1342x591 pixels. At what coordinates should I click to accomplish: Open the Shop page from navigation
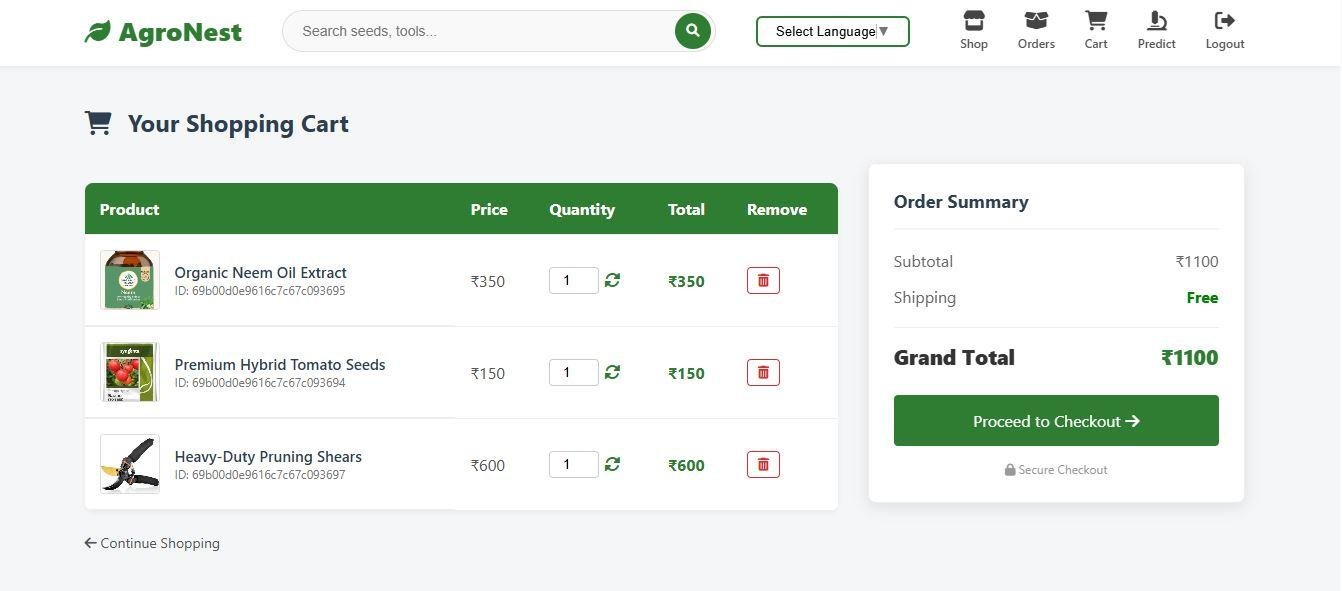click(x=973, y=30)
